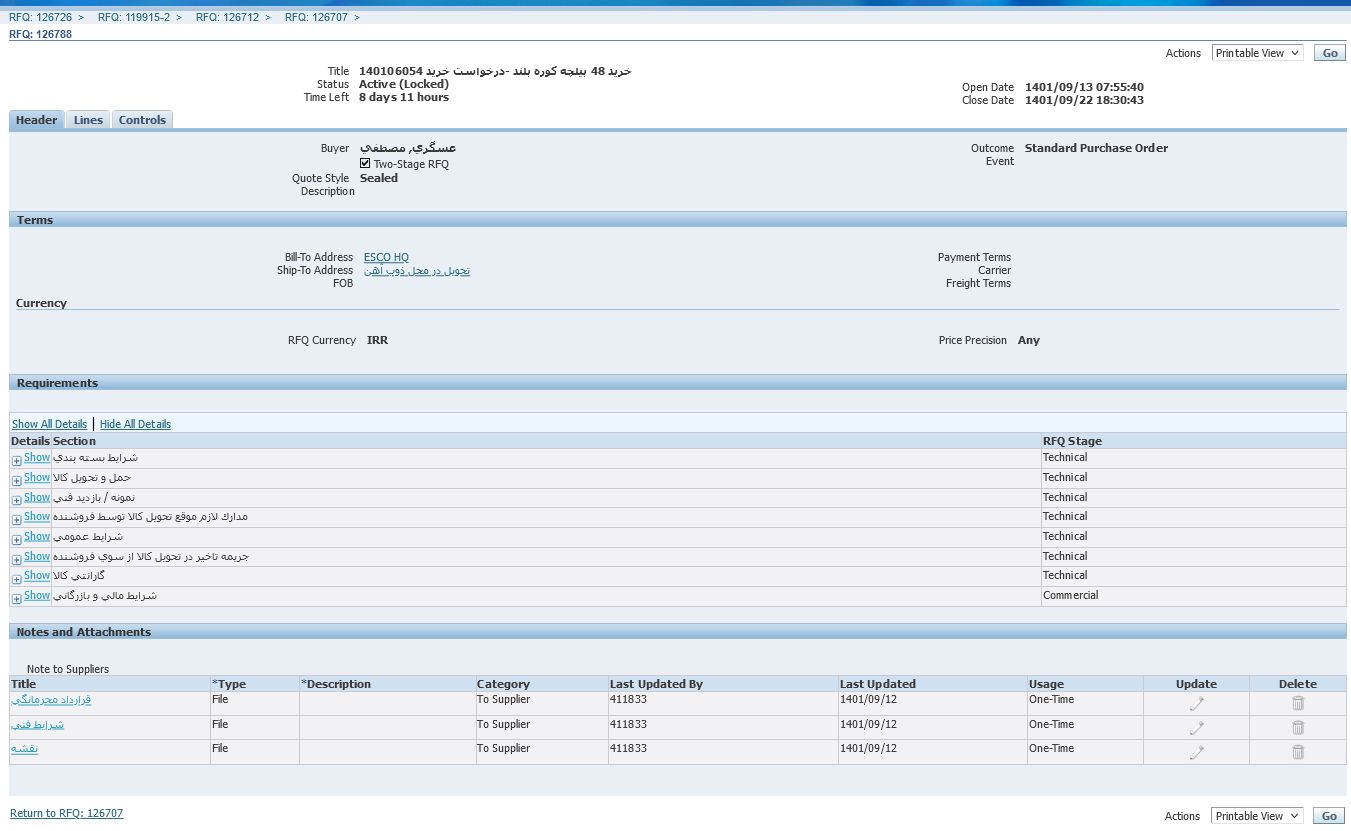Expand plus icon for شرايط عمومي section
Image resolution: width=1351 pixels, height=831 pixels.
pyautogui.click(x=16, y=540)
